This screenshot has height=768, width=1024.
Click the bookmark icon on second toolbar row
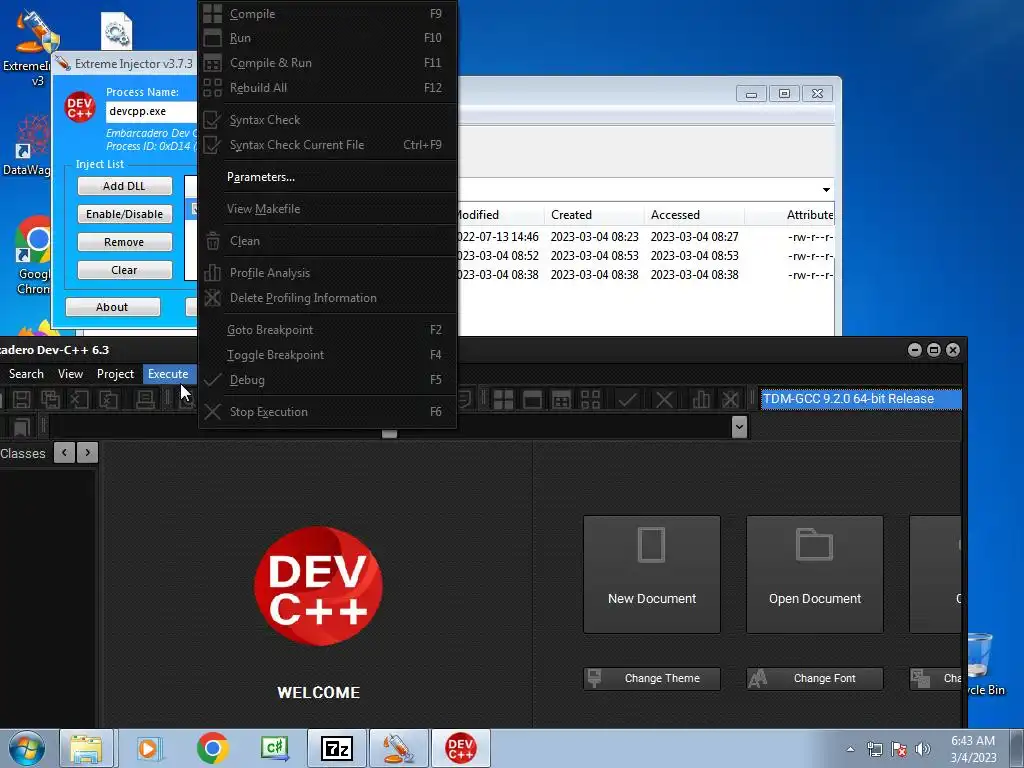[x=22, y=427]
